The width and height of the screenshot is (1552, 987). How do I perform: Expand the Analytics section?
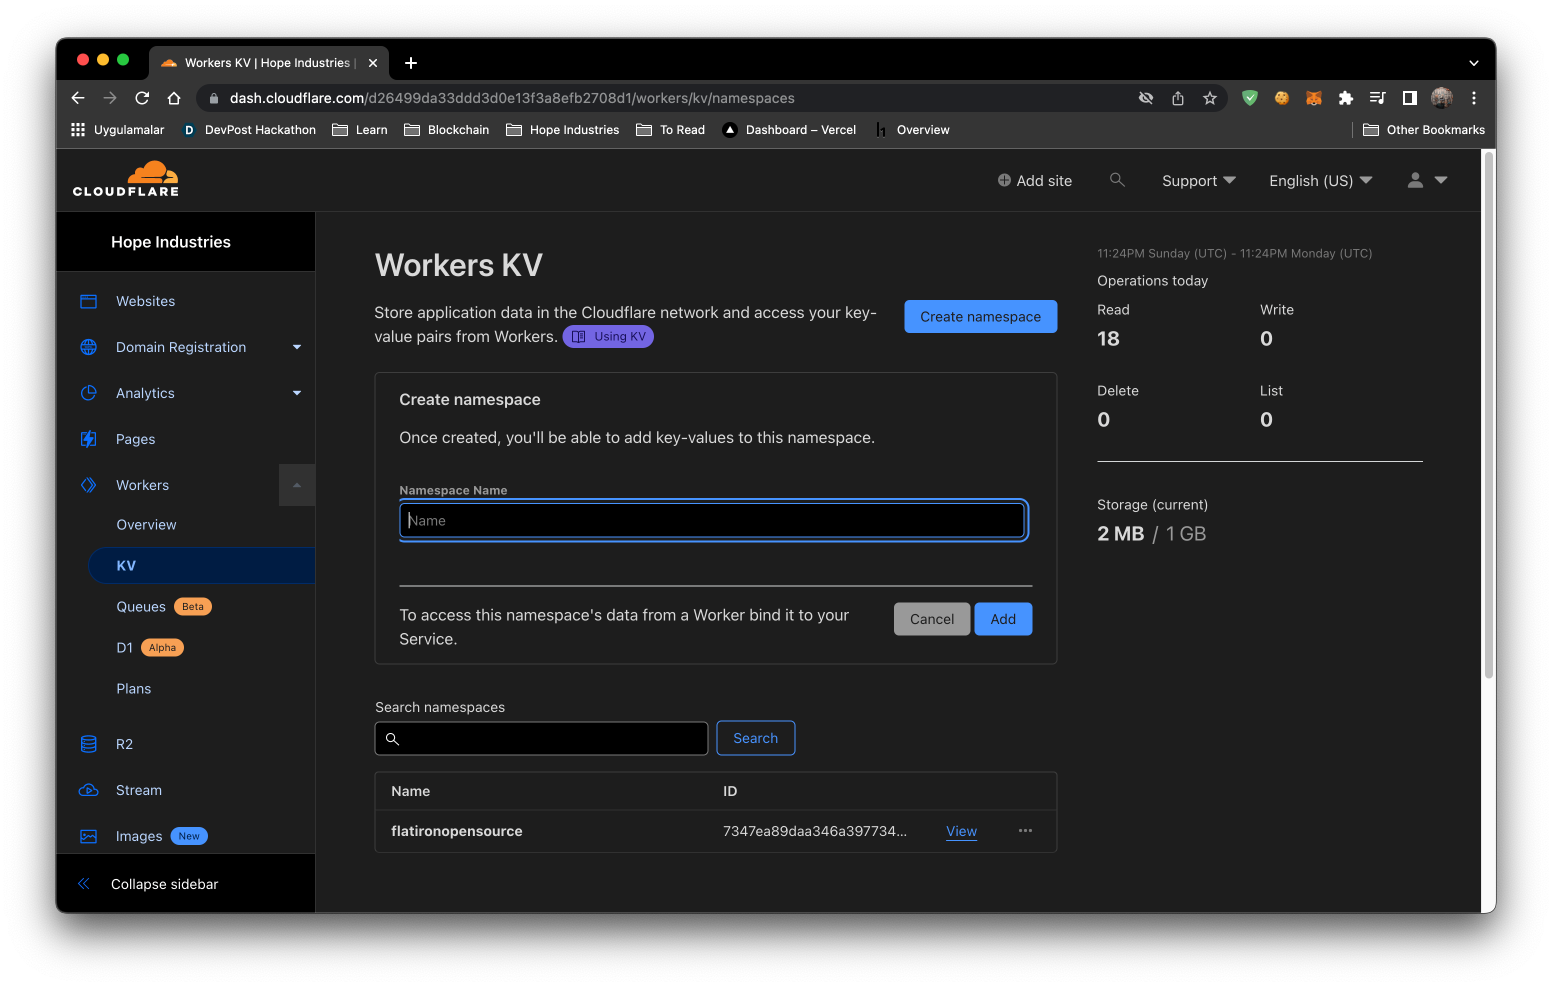click(x=297, y=393)
